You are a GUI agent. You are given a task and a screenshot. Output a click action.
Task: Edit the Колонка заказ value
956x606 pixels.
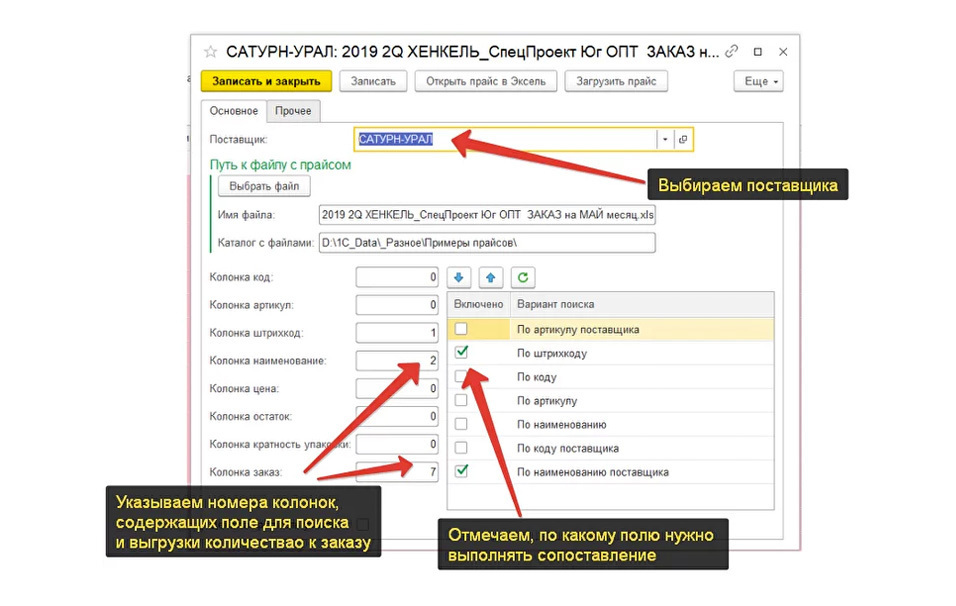coord(397,472)
